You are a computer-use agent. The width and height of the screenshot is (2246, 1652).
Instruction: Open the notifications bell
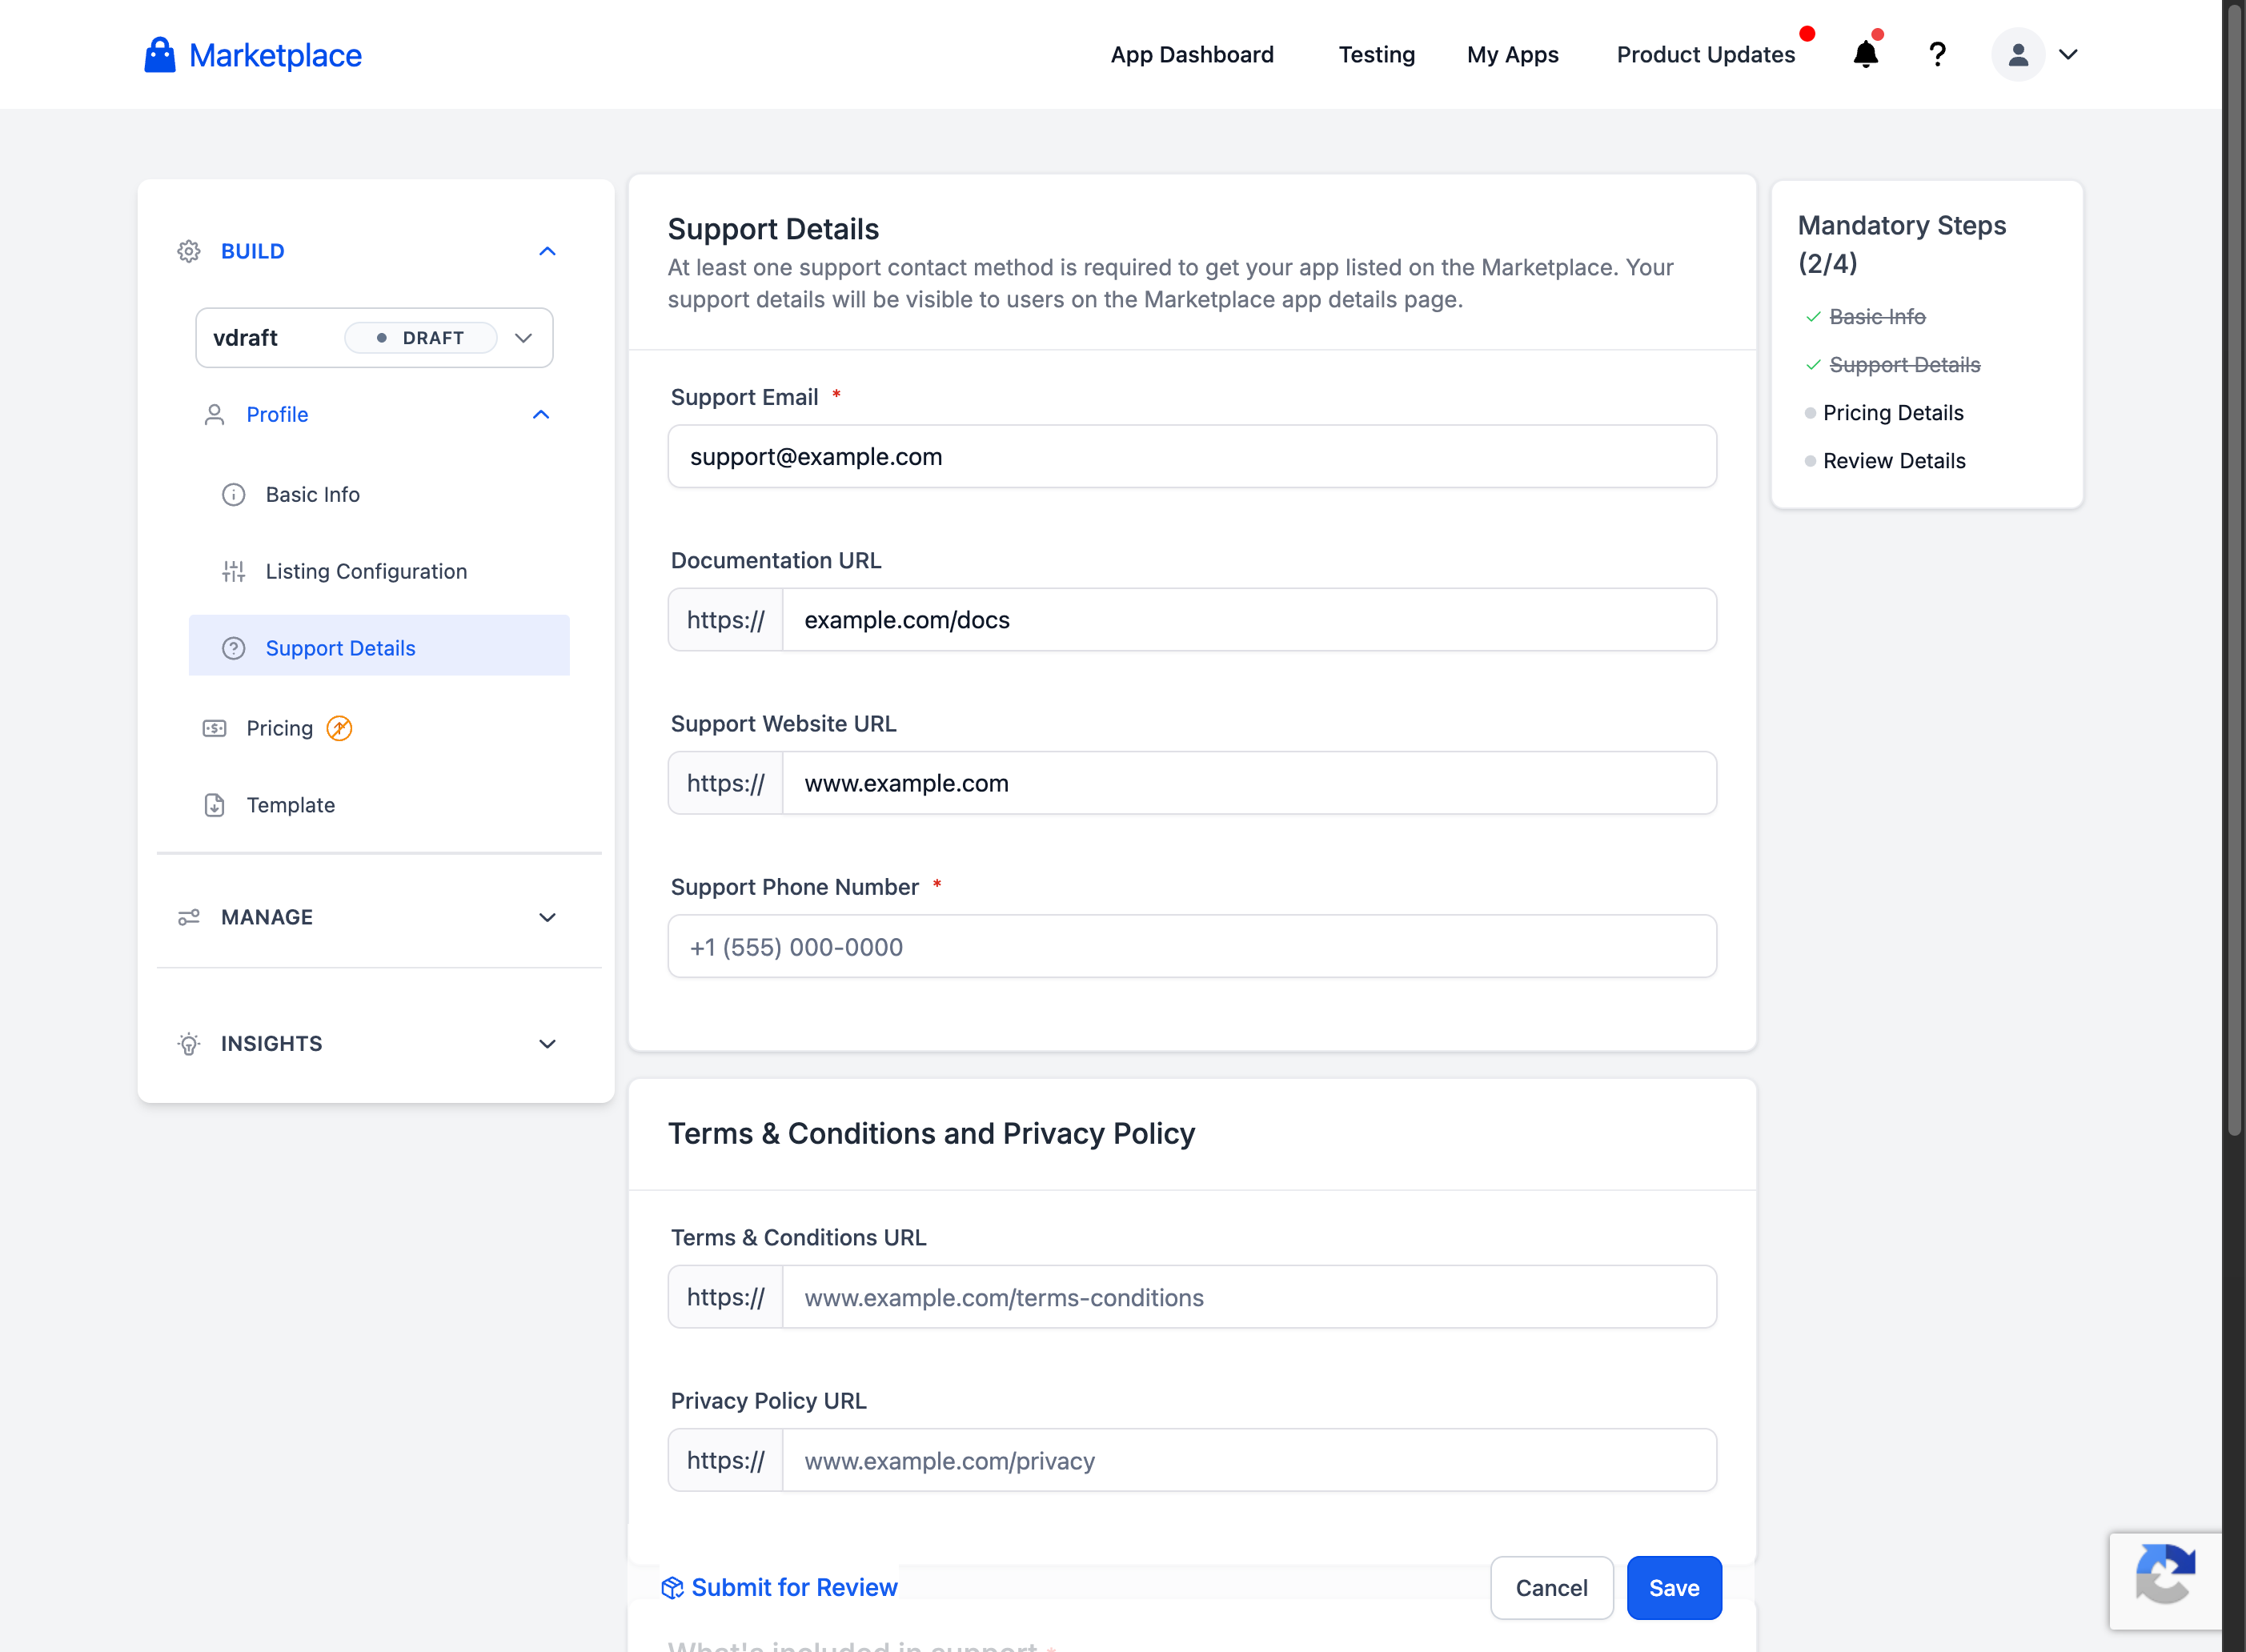coord(1865,54)
